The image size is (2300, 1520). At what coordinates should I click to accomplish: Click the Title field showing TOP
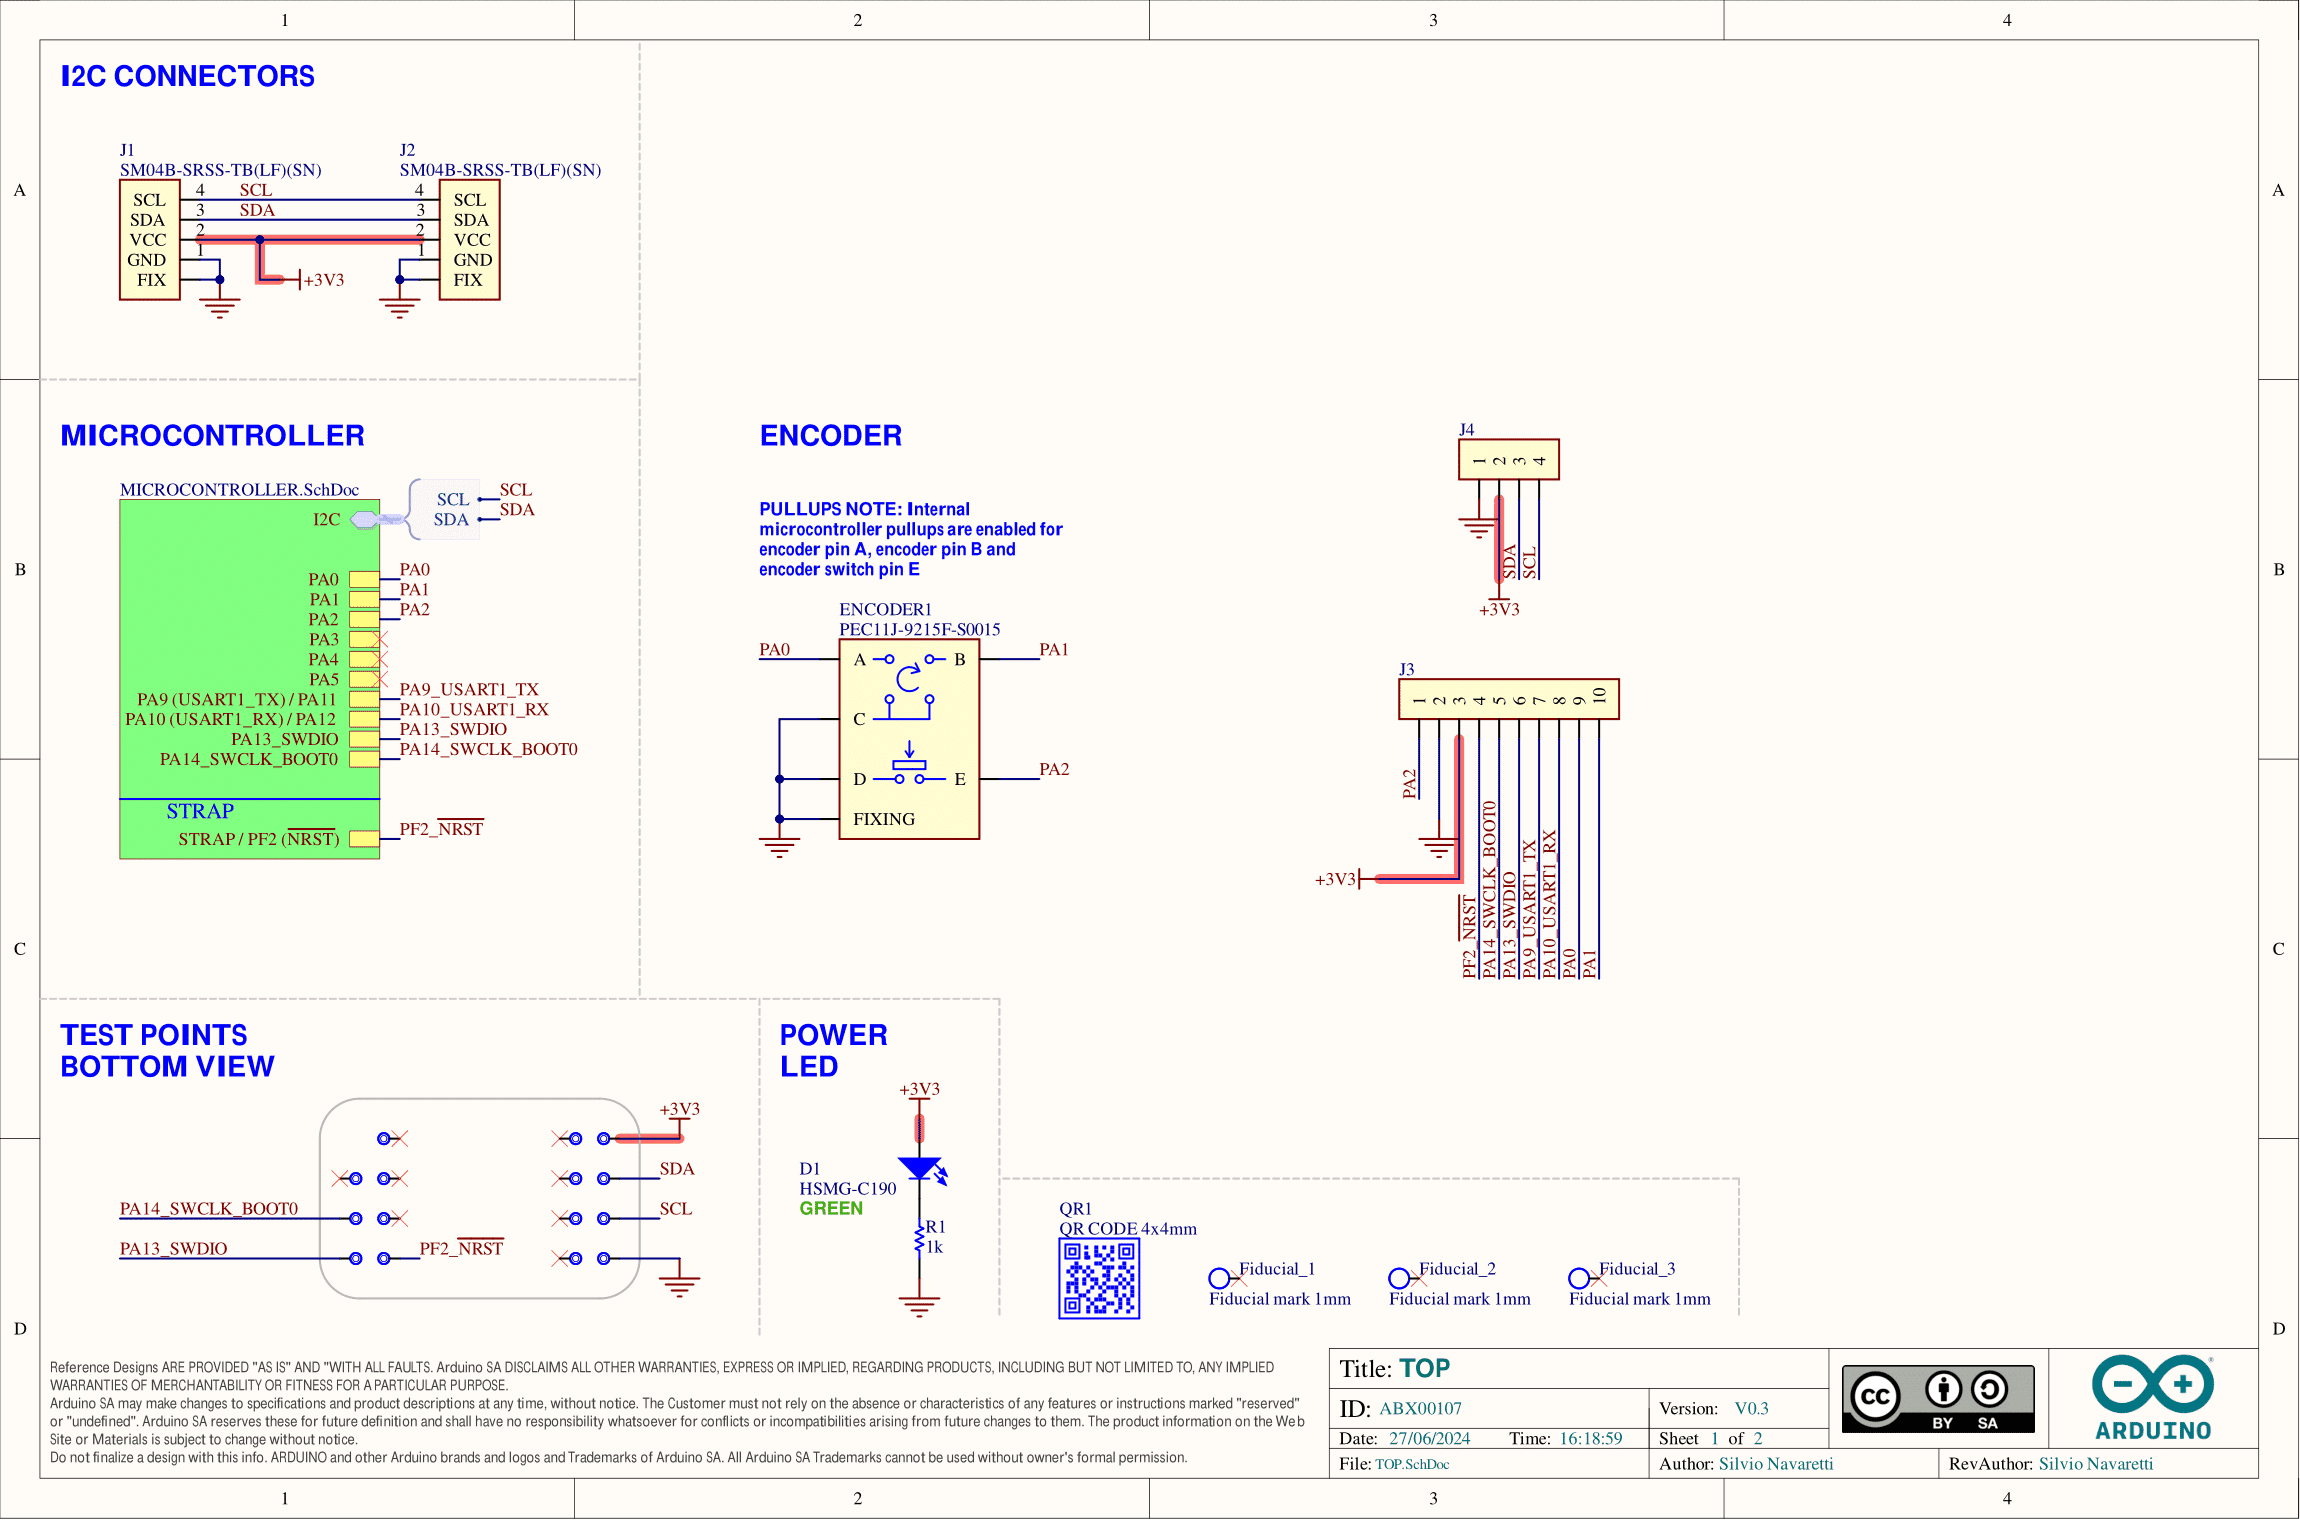1425,1368
